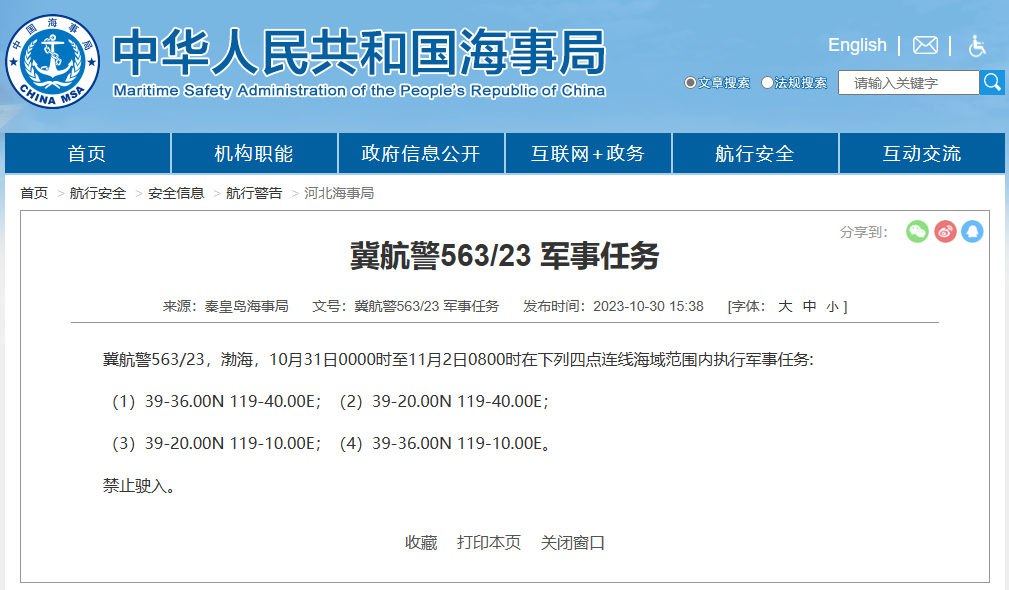Screen dimensions: 1009x590
Task: Go to 首页 in the breadcrumb
Action: 34,193
